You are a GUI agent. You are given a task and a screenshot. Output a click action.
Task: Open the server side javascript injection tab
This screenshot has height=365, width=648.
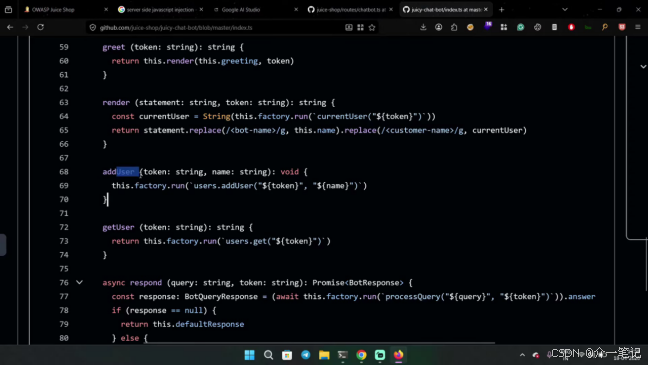(x=160, y=10)
